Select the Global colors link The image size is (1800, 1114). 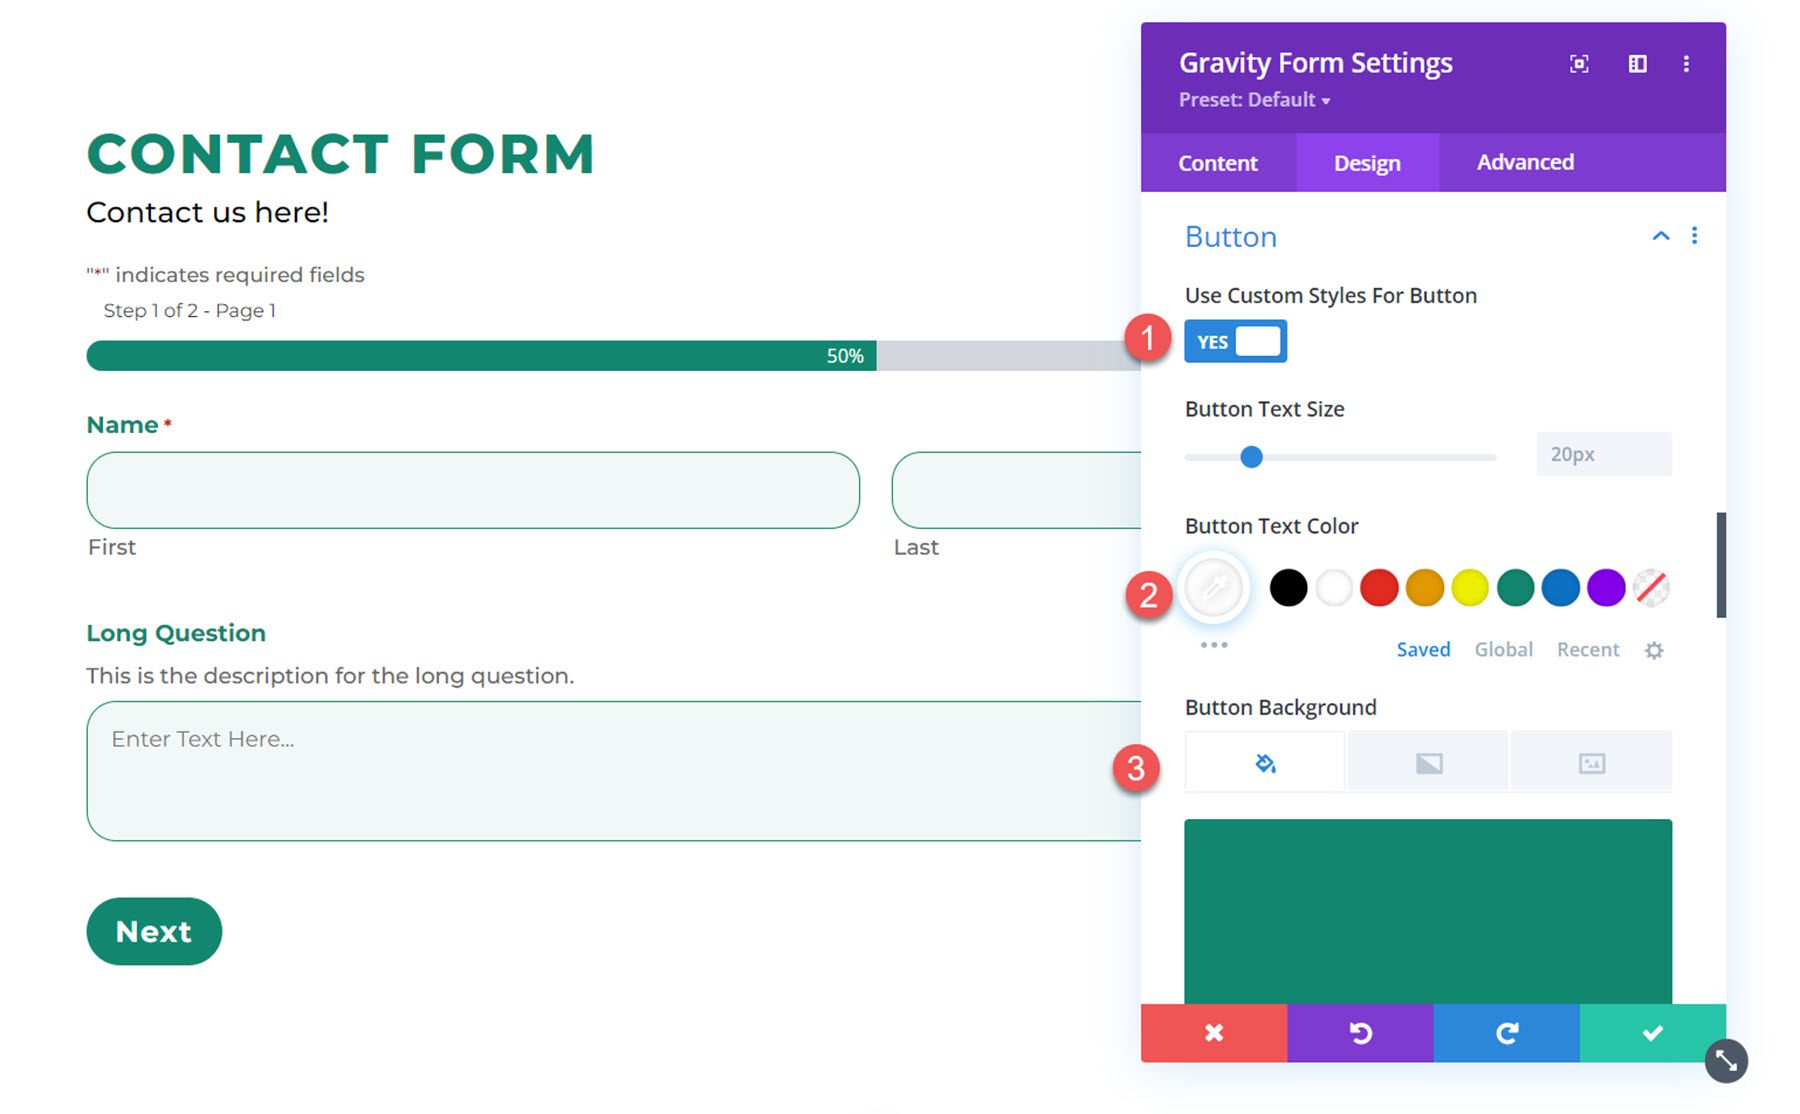[1503, 649]
